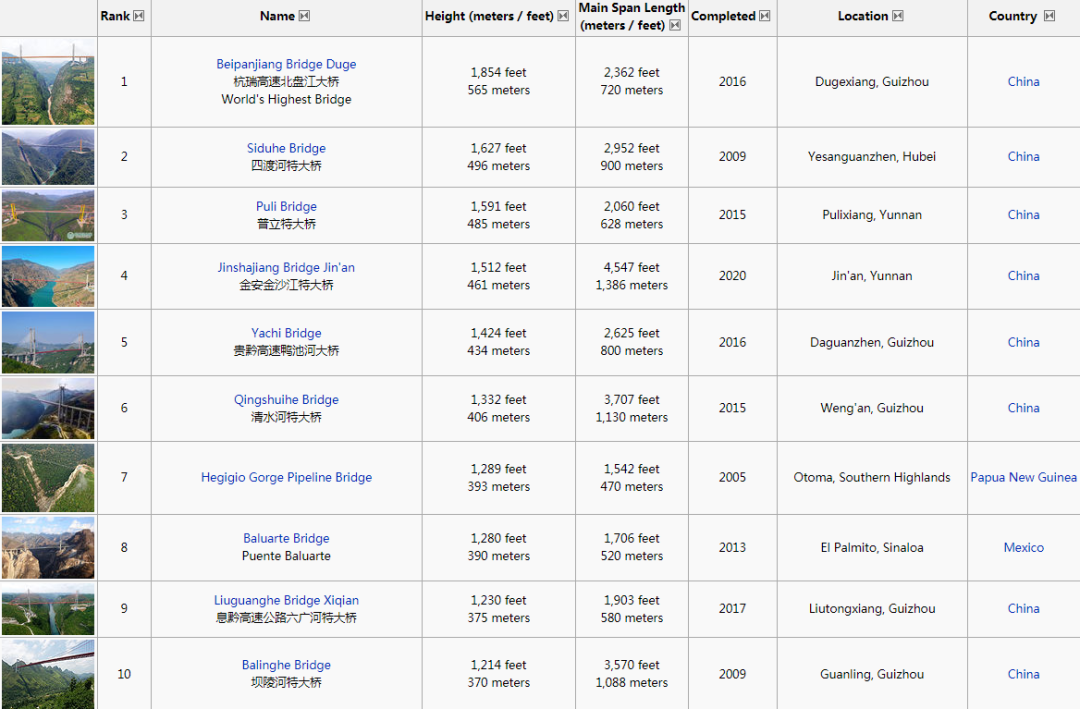Click China link in Jinshajiang Bridge row
Image resolution: width=1080 pixels, height=709 pixels.
[x=1024, y=276]
